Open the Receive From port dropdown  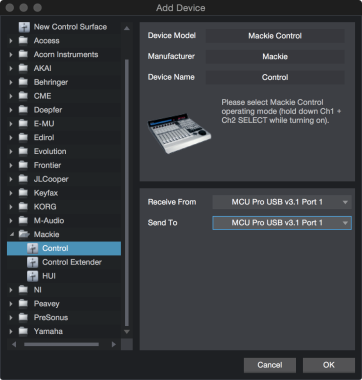click(x=282, y=202)
